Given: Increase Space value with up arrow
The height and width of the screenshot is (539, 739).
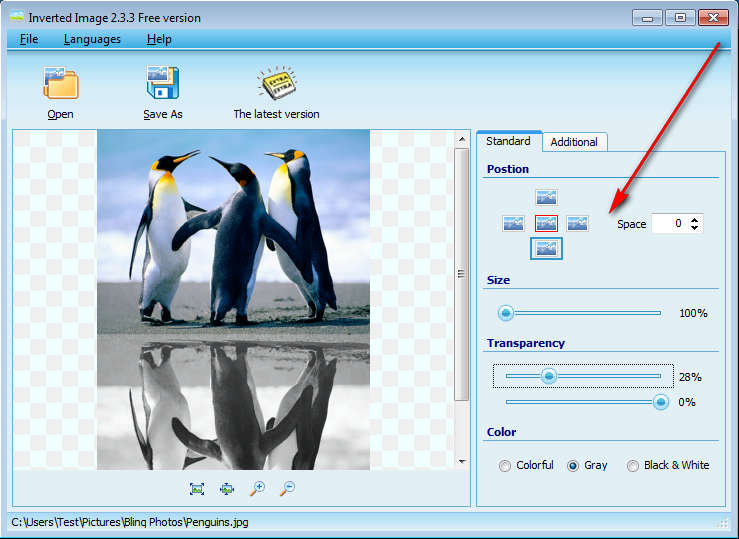Looking at the screenshot, I should (x=695, y=219).
